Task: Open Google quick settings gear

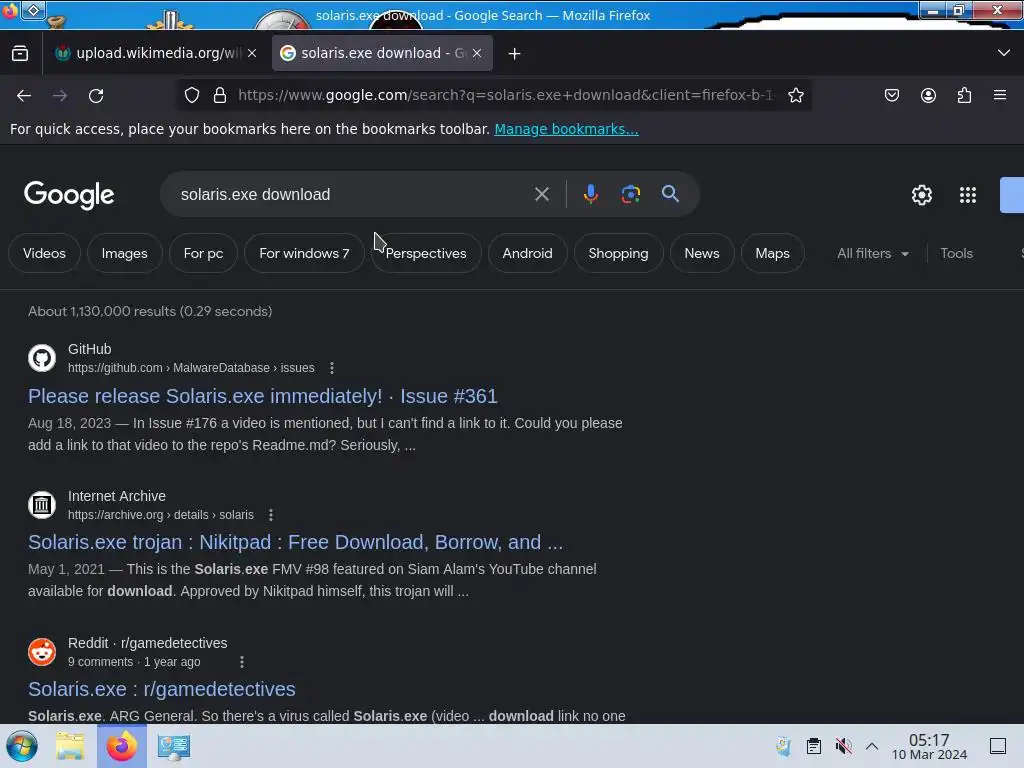Action: pyautogui.click(x=921, y=195)
